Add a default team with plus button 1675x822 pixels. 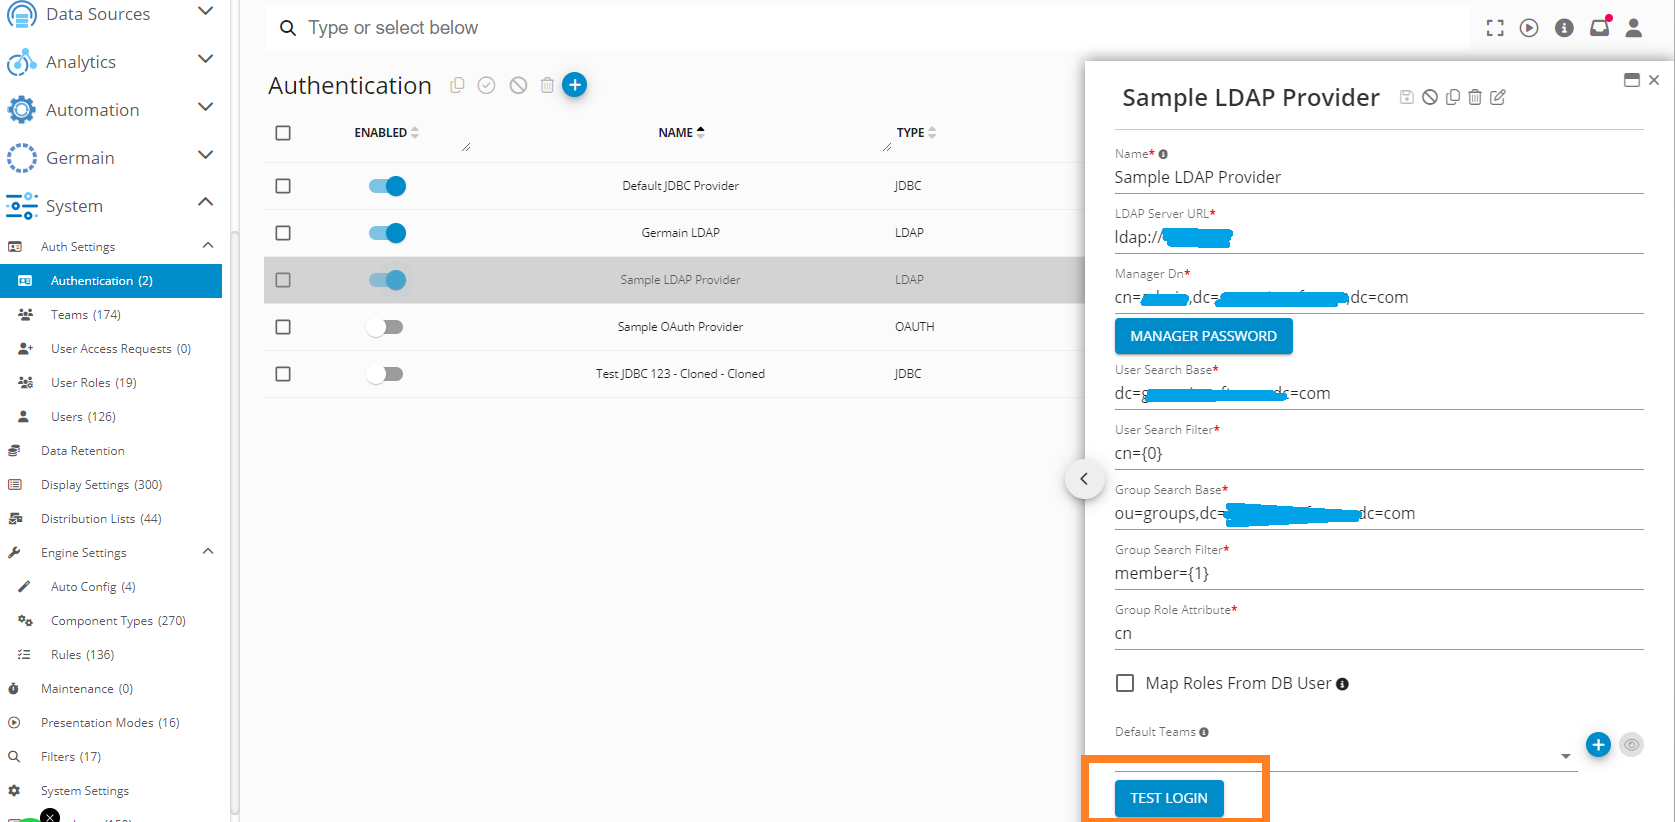(1598, 745)
